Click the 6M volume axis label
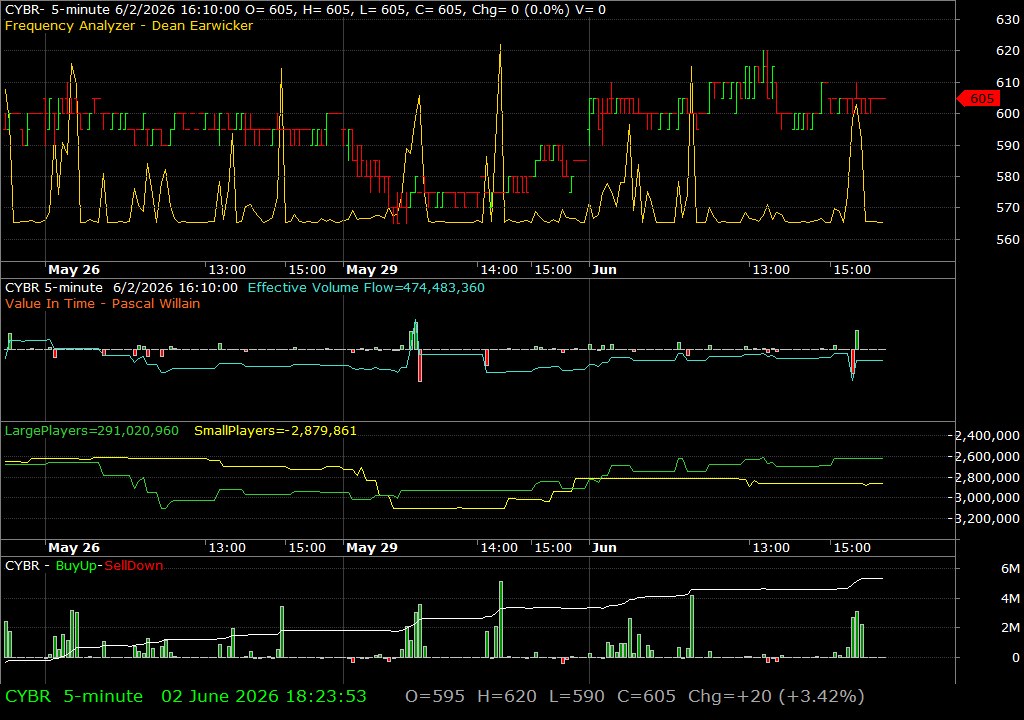 [x=1010, y=568]
